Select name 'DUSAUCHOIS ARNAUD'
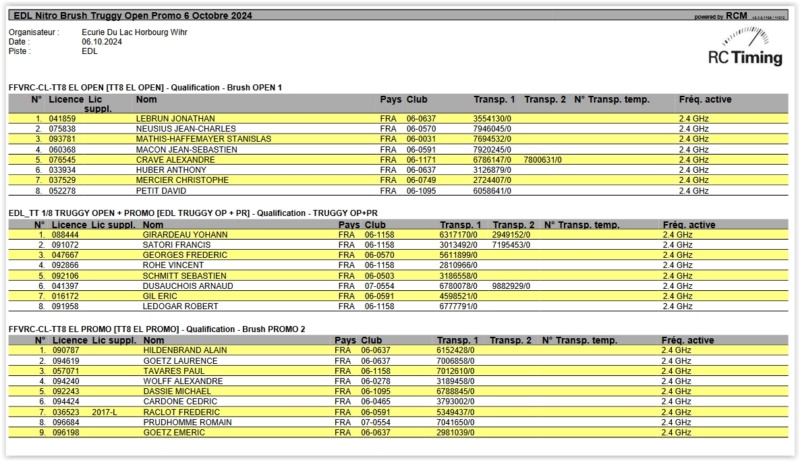The height and width of the screenshot is (461, 800). click(x=188, y=287)
